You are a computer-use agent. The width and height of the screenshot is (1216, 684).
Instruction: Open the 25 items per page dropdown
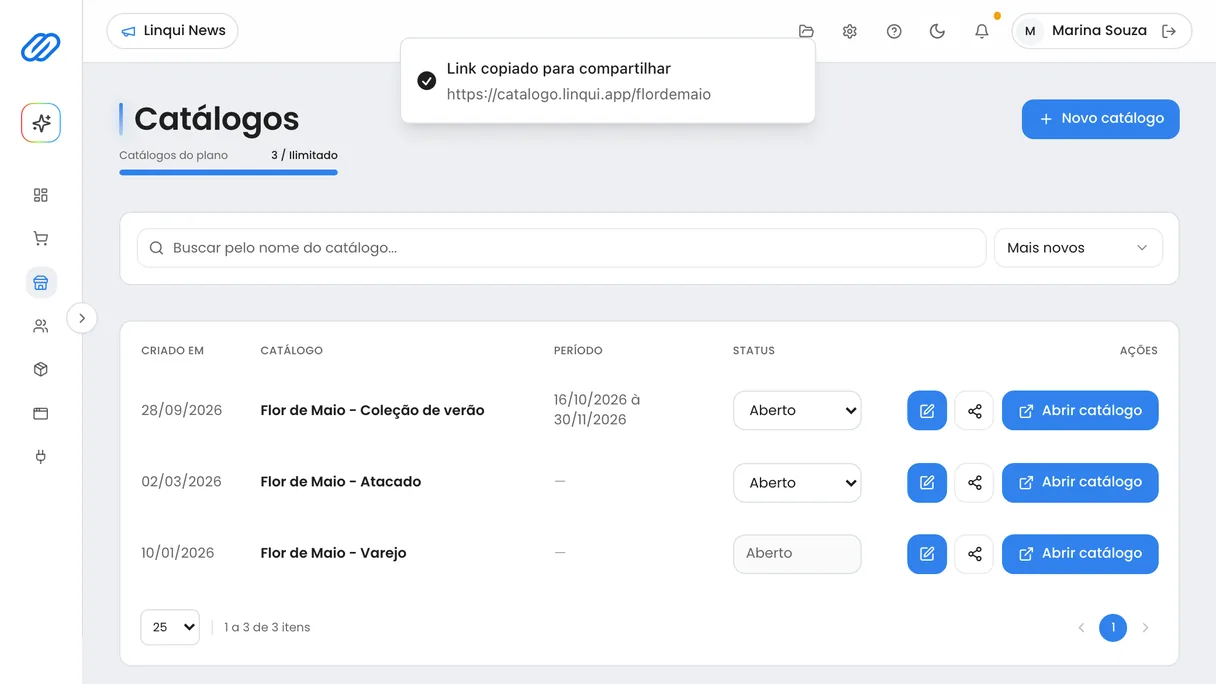coord(170,627)
